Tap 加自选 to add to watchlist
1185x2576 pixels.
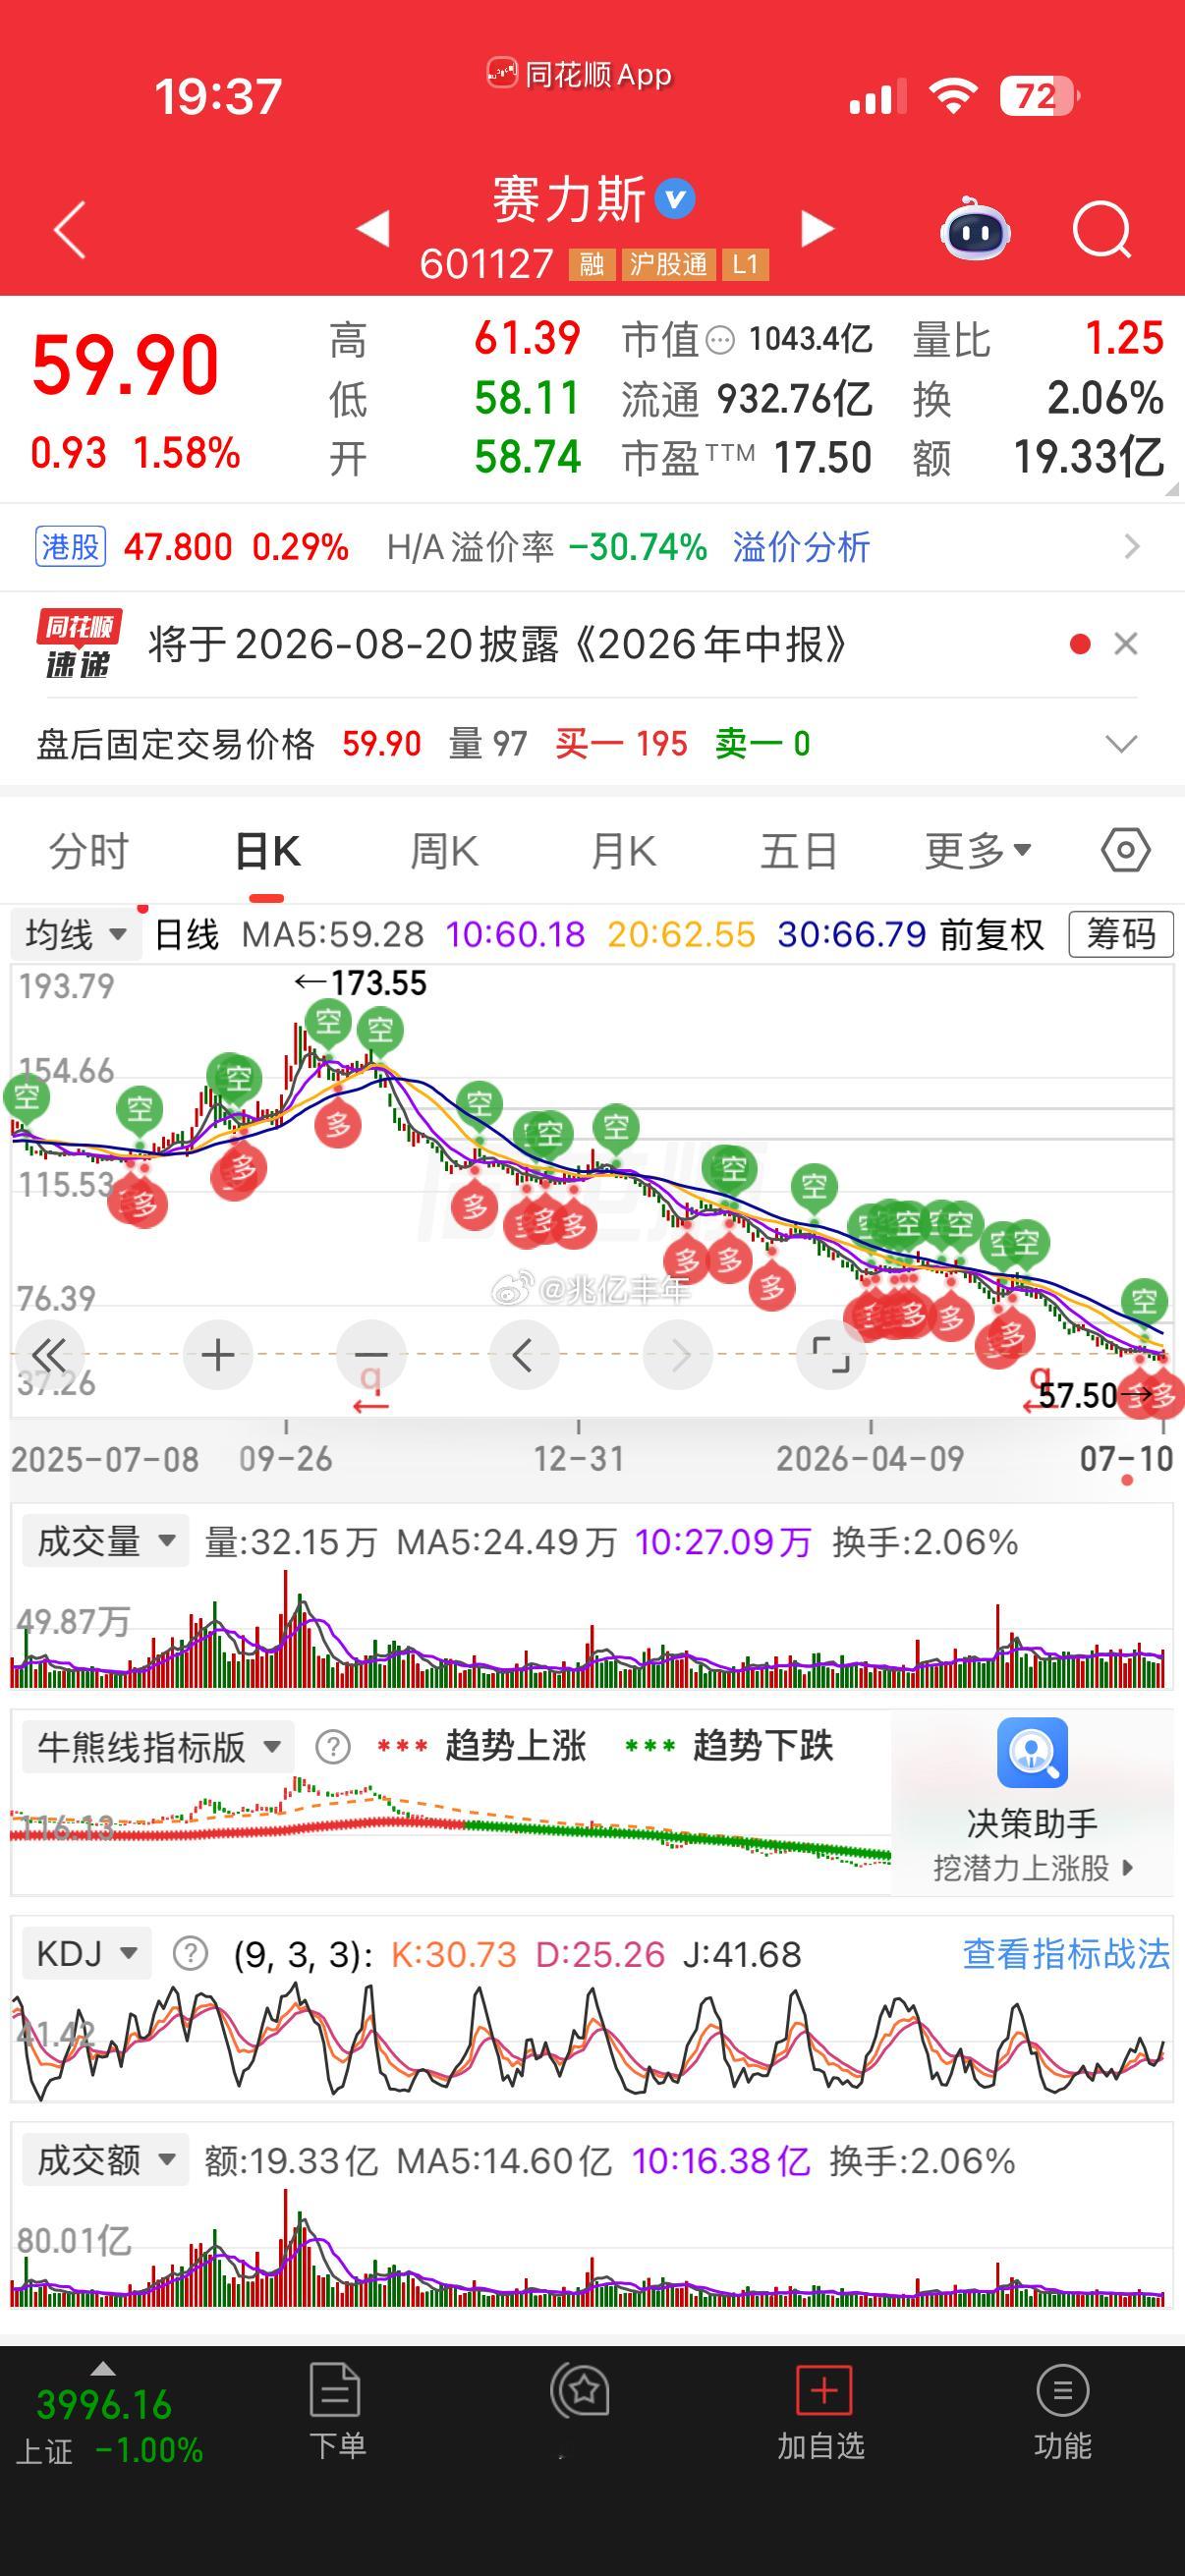coord(822,2412)
